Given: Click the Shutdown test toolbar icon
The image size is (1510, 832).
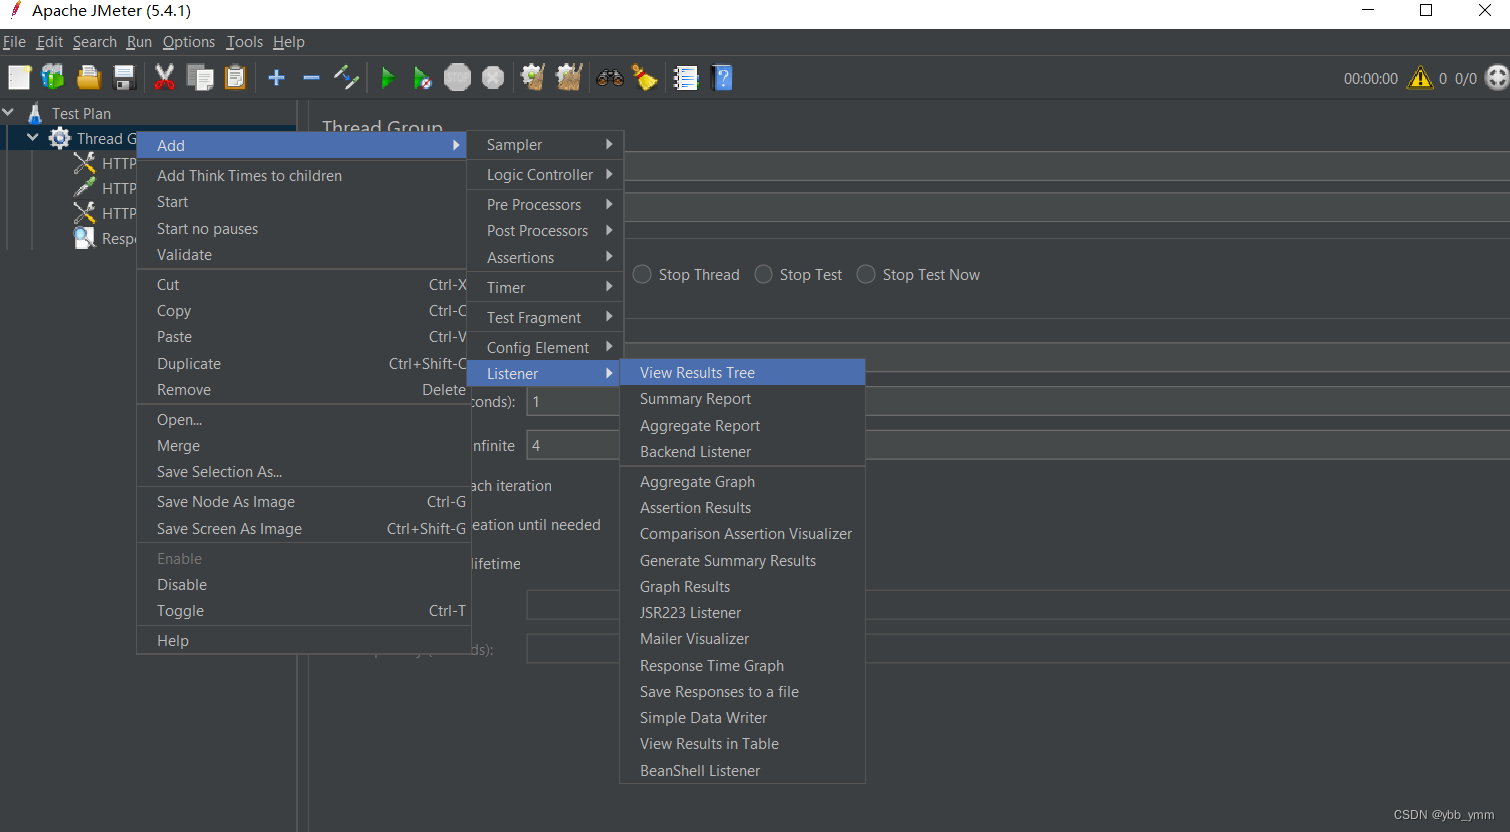Looking at the screenshot, I should pos(493,77).
